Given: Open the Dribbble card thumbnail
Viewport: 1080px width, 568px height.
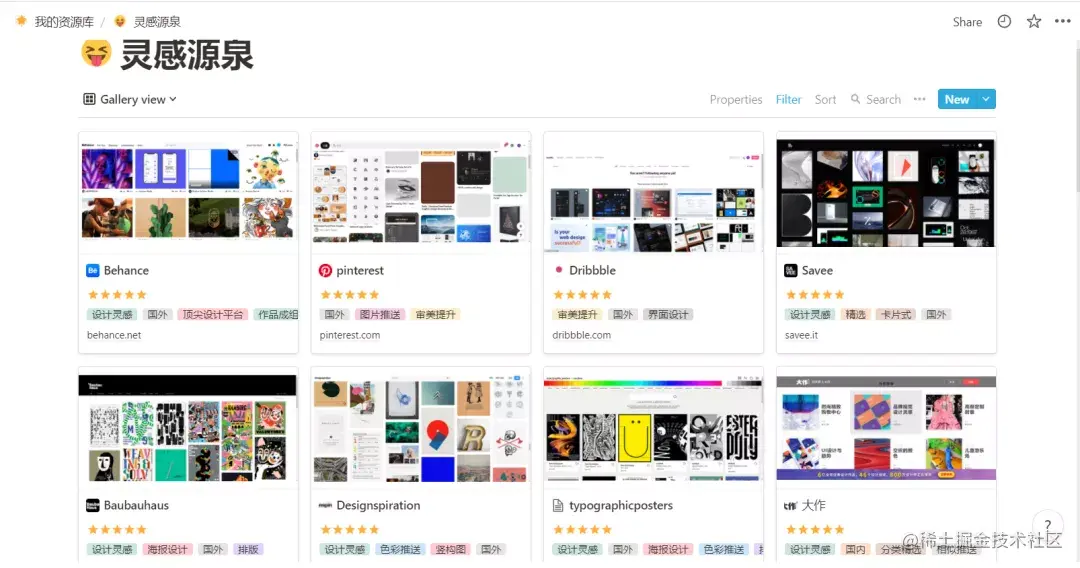Looking at the screenshot, I should pos(654,193).
